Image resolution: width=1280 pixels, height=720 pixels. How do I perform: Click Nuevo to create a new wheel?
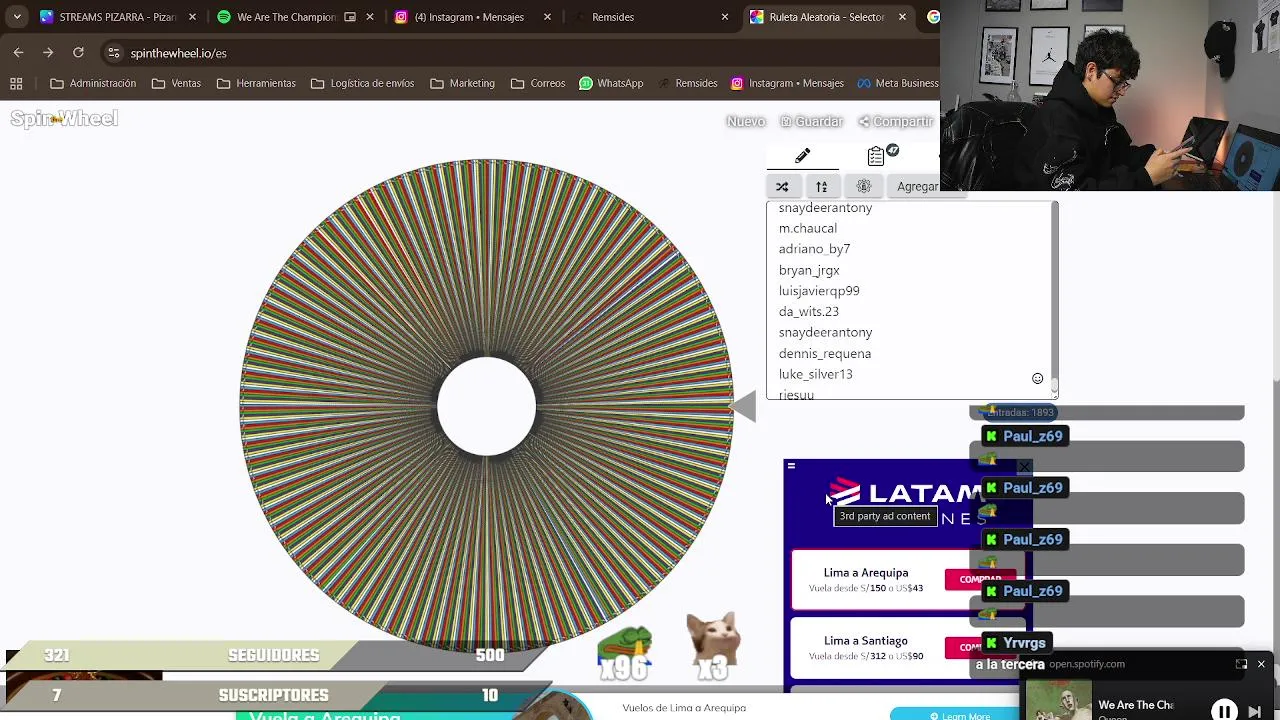(746, 121)
